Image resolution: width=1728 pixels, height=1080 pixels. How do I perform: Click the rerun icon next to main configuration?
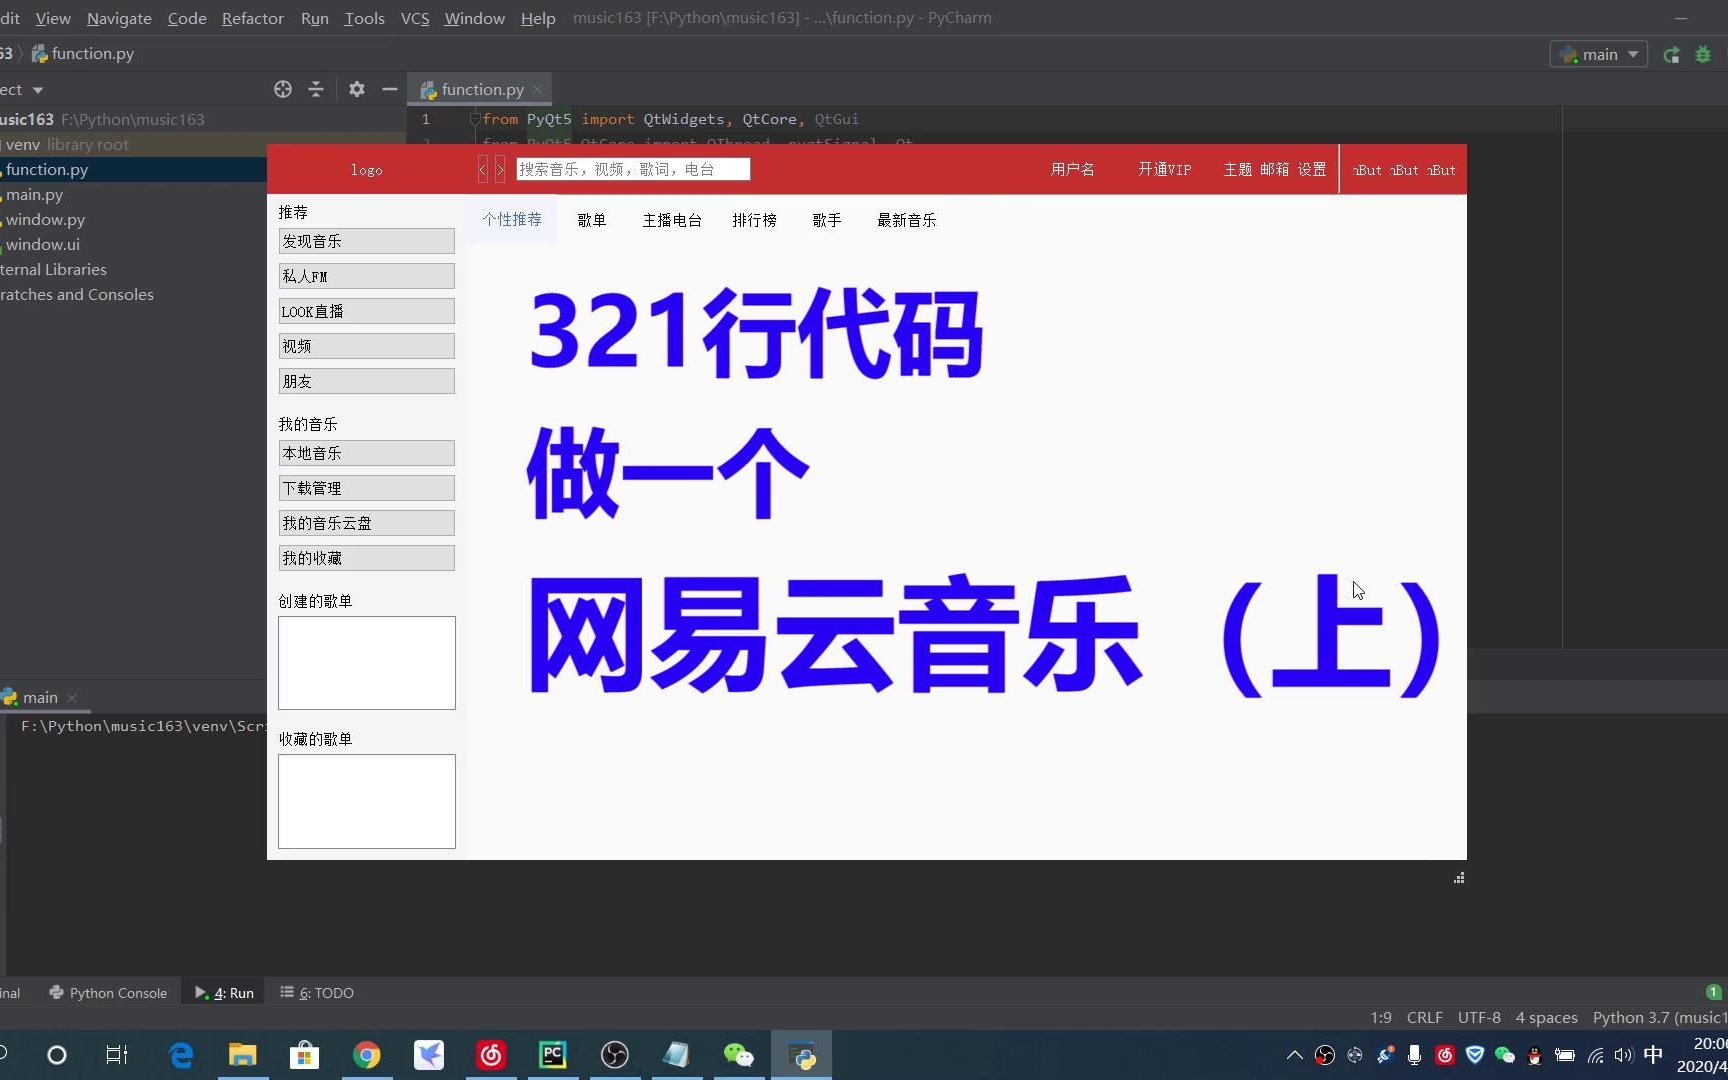click(1671, 54)
